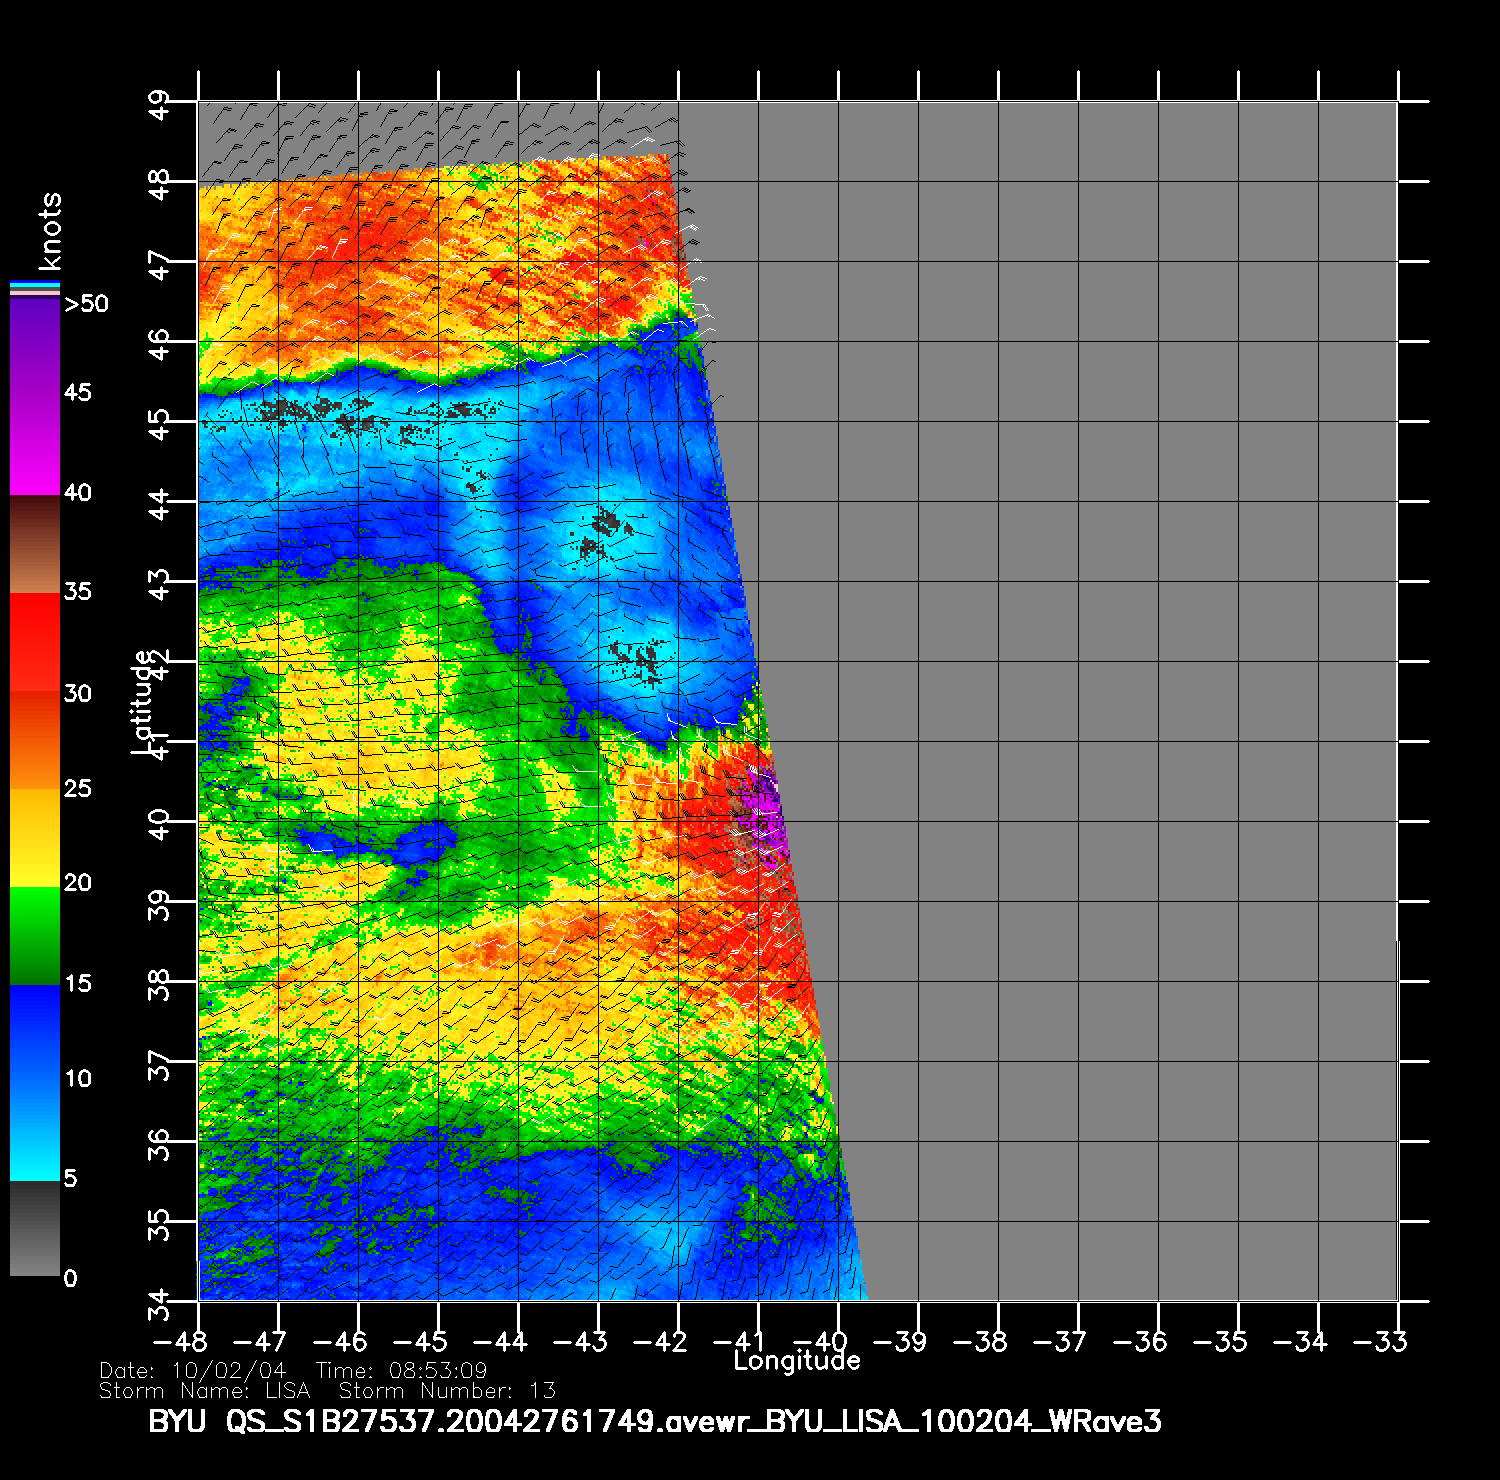Click latitude tick label '46'
This screenshot has width=1500, height=1480.
point(159,345)
